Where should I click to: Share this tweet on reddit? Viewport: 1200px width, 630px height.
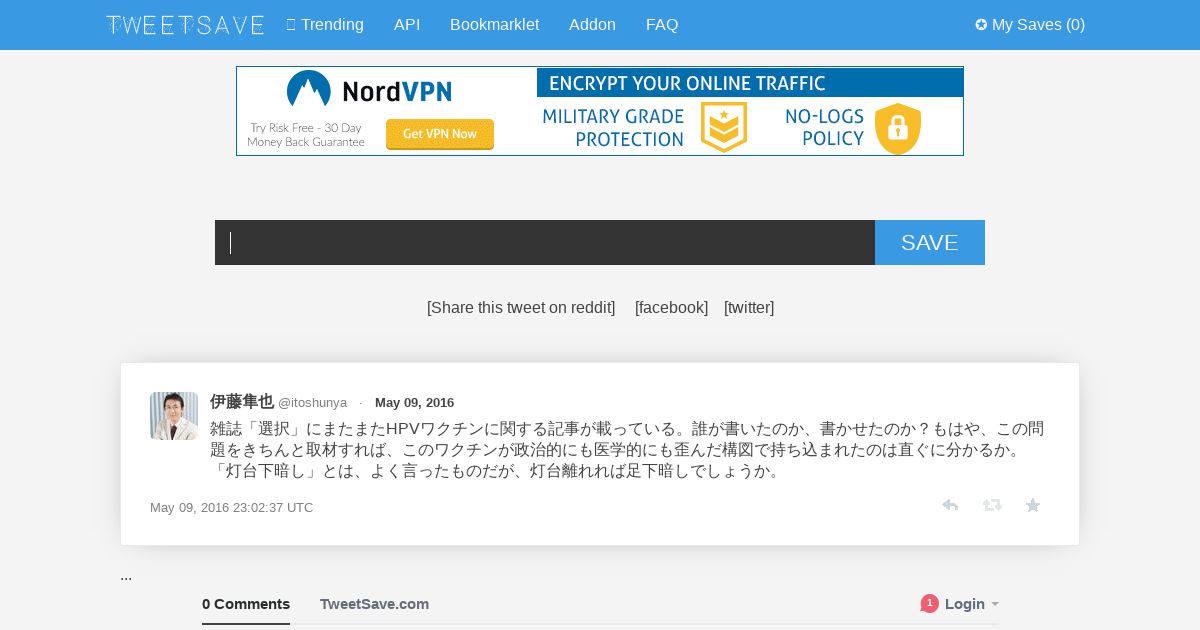pos(521,308)
